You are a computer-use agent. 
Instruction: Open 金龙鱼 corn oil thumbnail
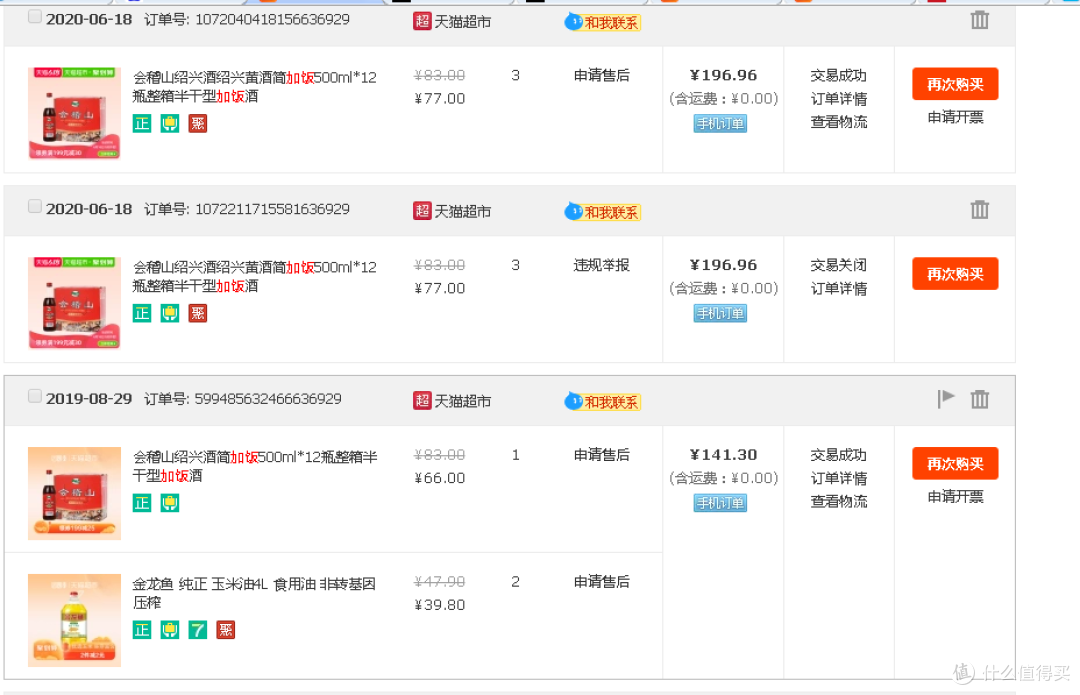click(74, 620)
